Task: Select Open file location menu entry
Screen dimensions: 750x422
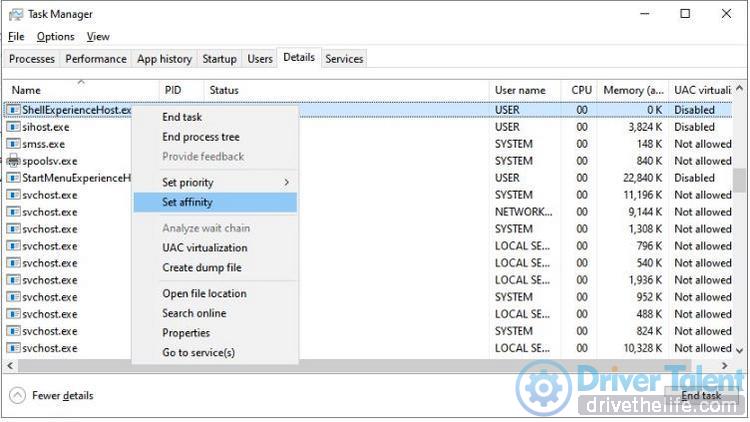Action: [x=204, y=294]
